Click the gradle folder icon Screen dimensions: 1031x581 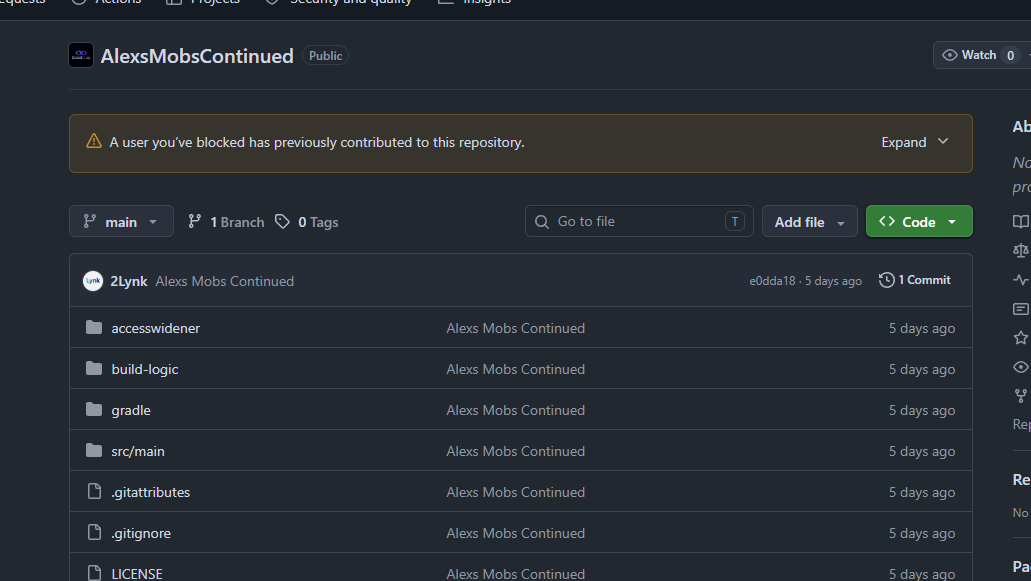click(94, 409)
